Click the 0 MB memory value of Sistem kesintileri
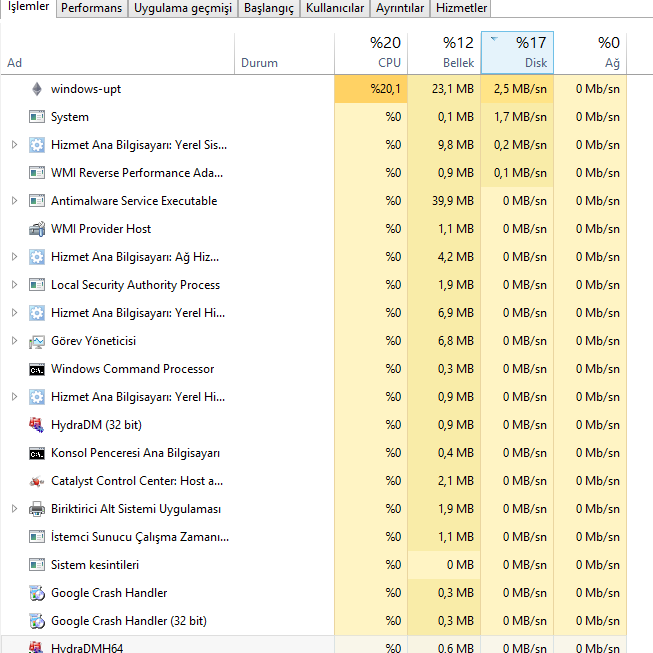 (x=460, y=565)
